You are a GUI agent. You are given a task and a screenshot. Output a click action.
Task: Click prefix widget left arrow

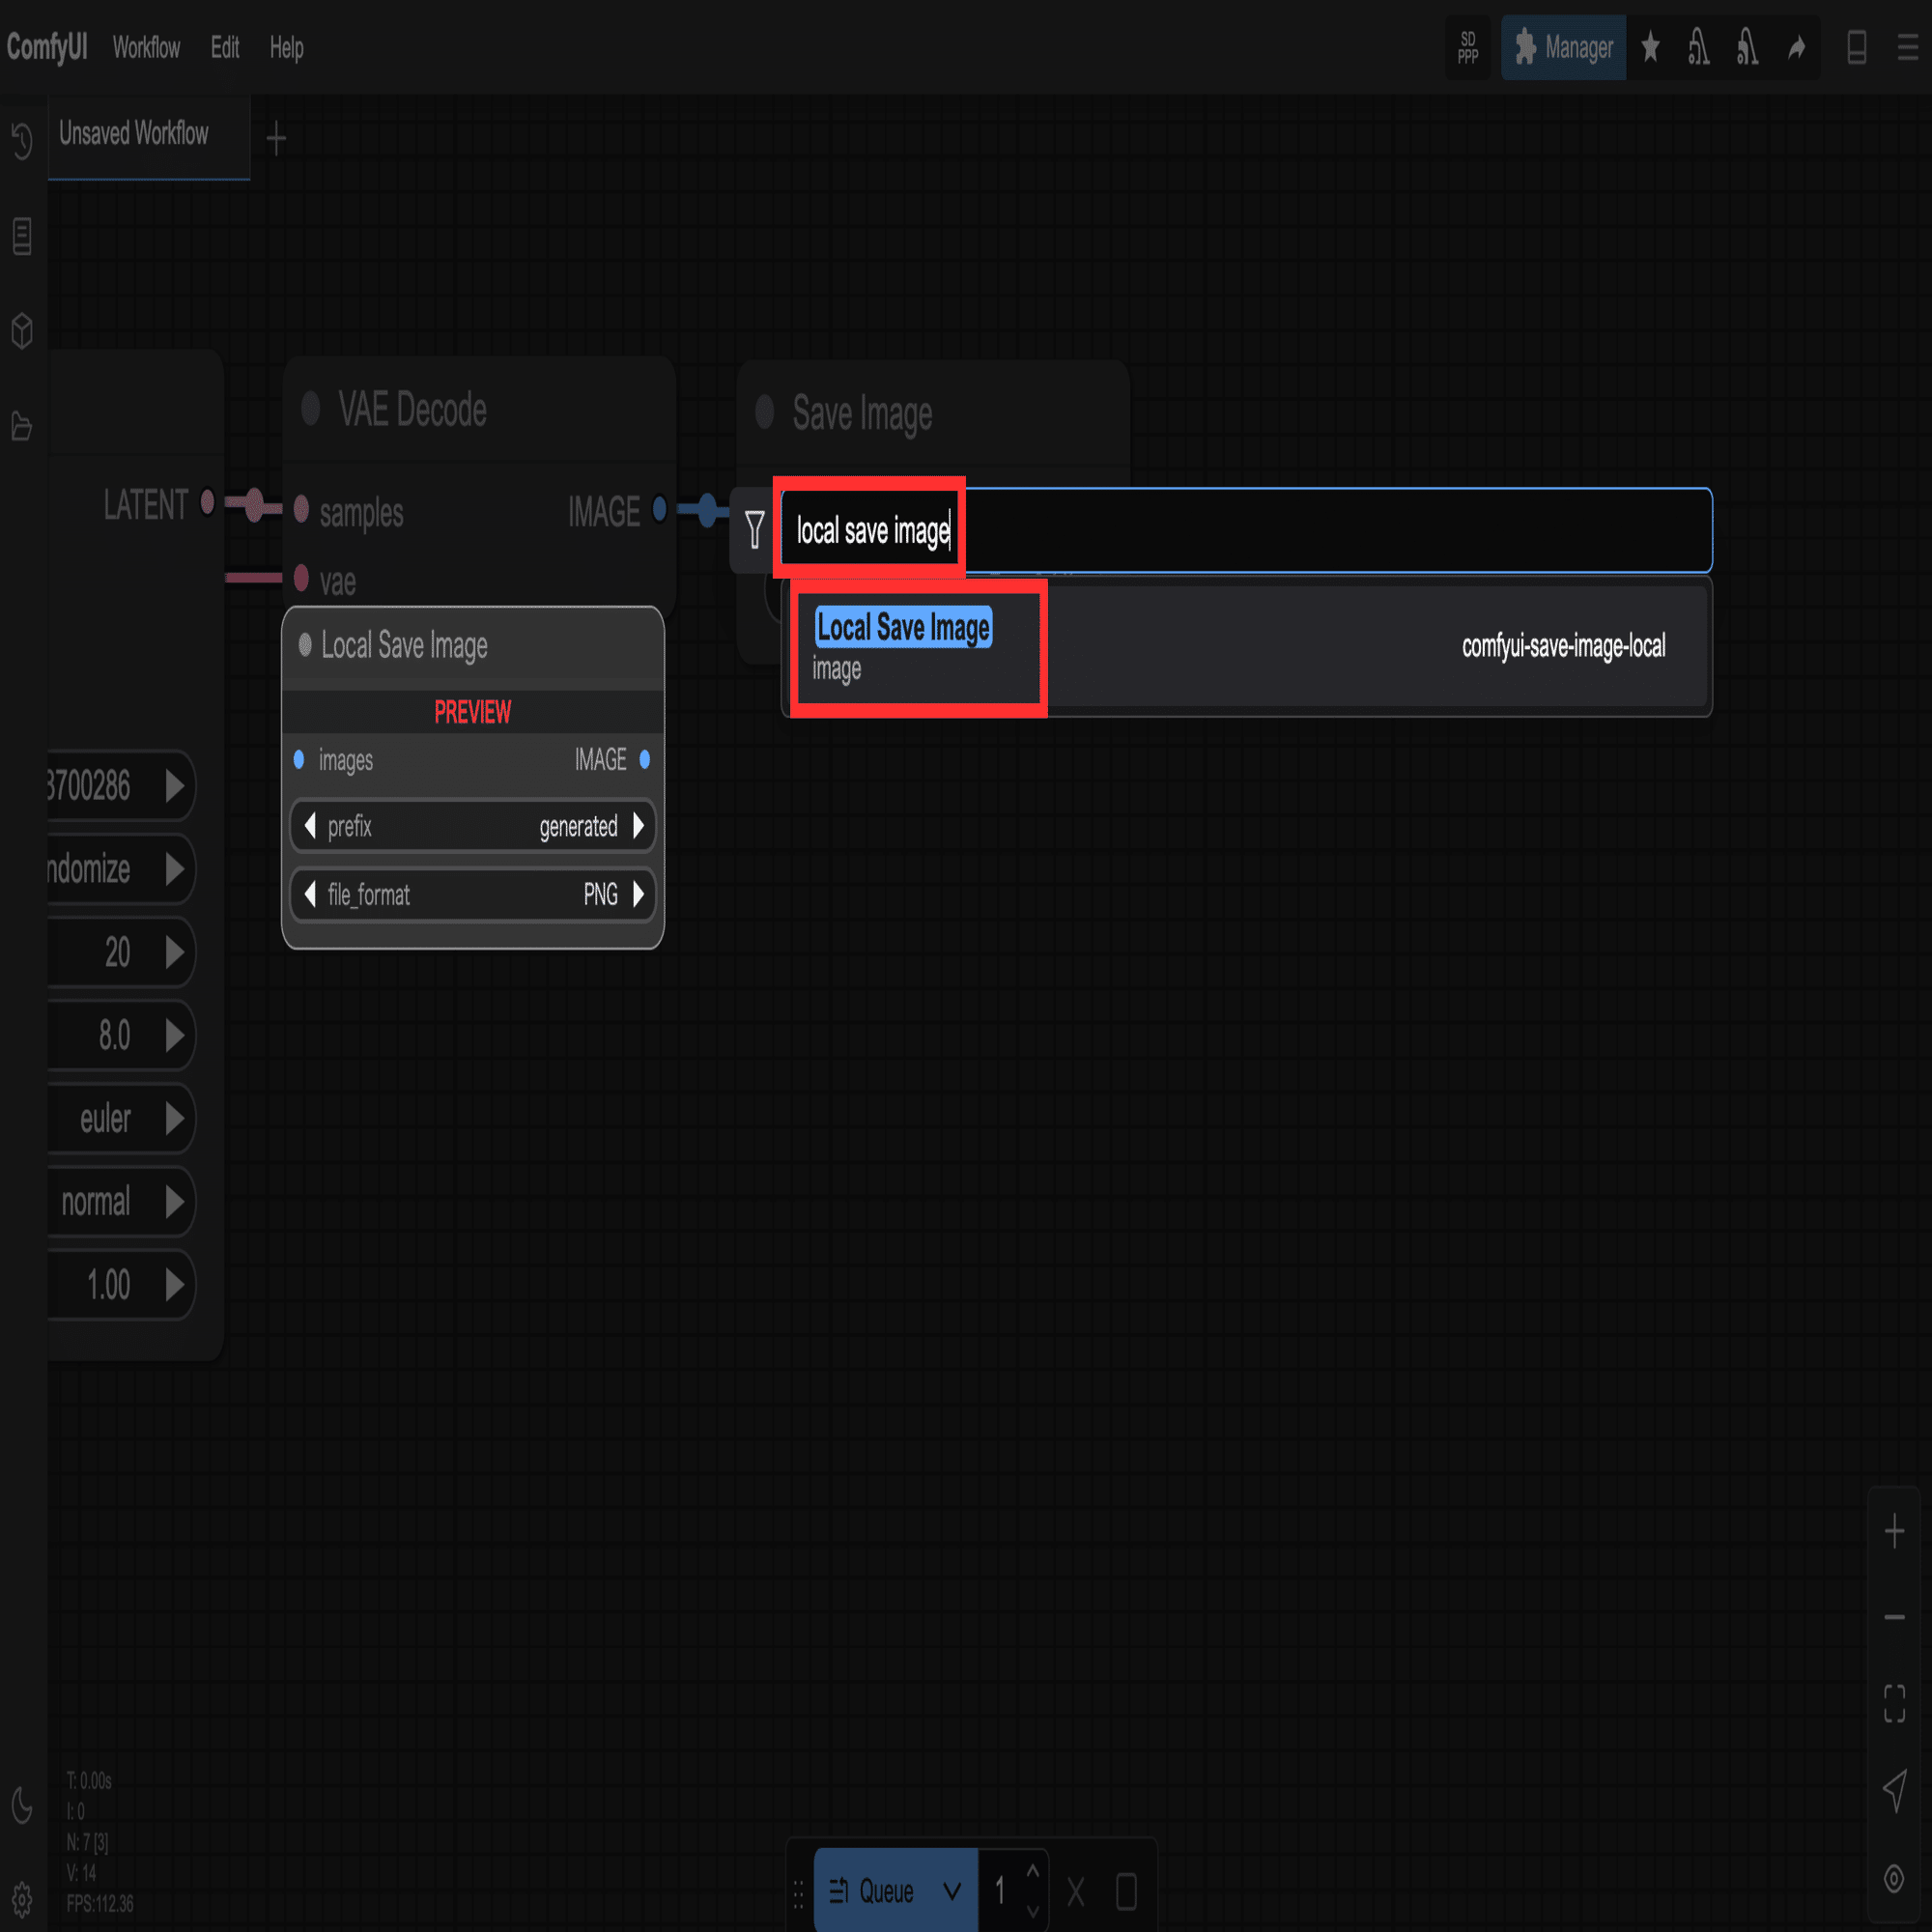coord(310,826)
